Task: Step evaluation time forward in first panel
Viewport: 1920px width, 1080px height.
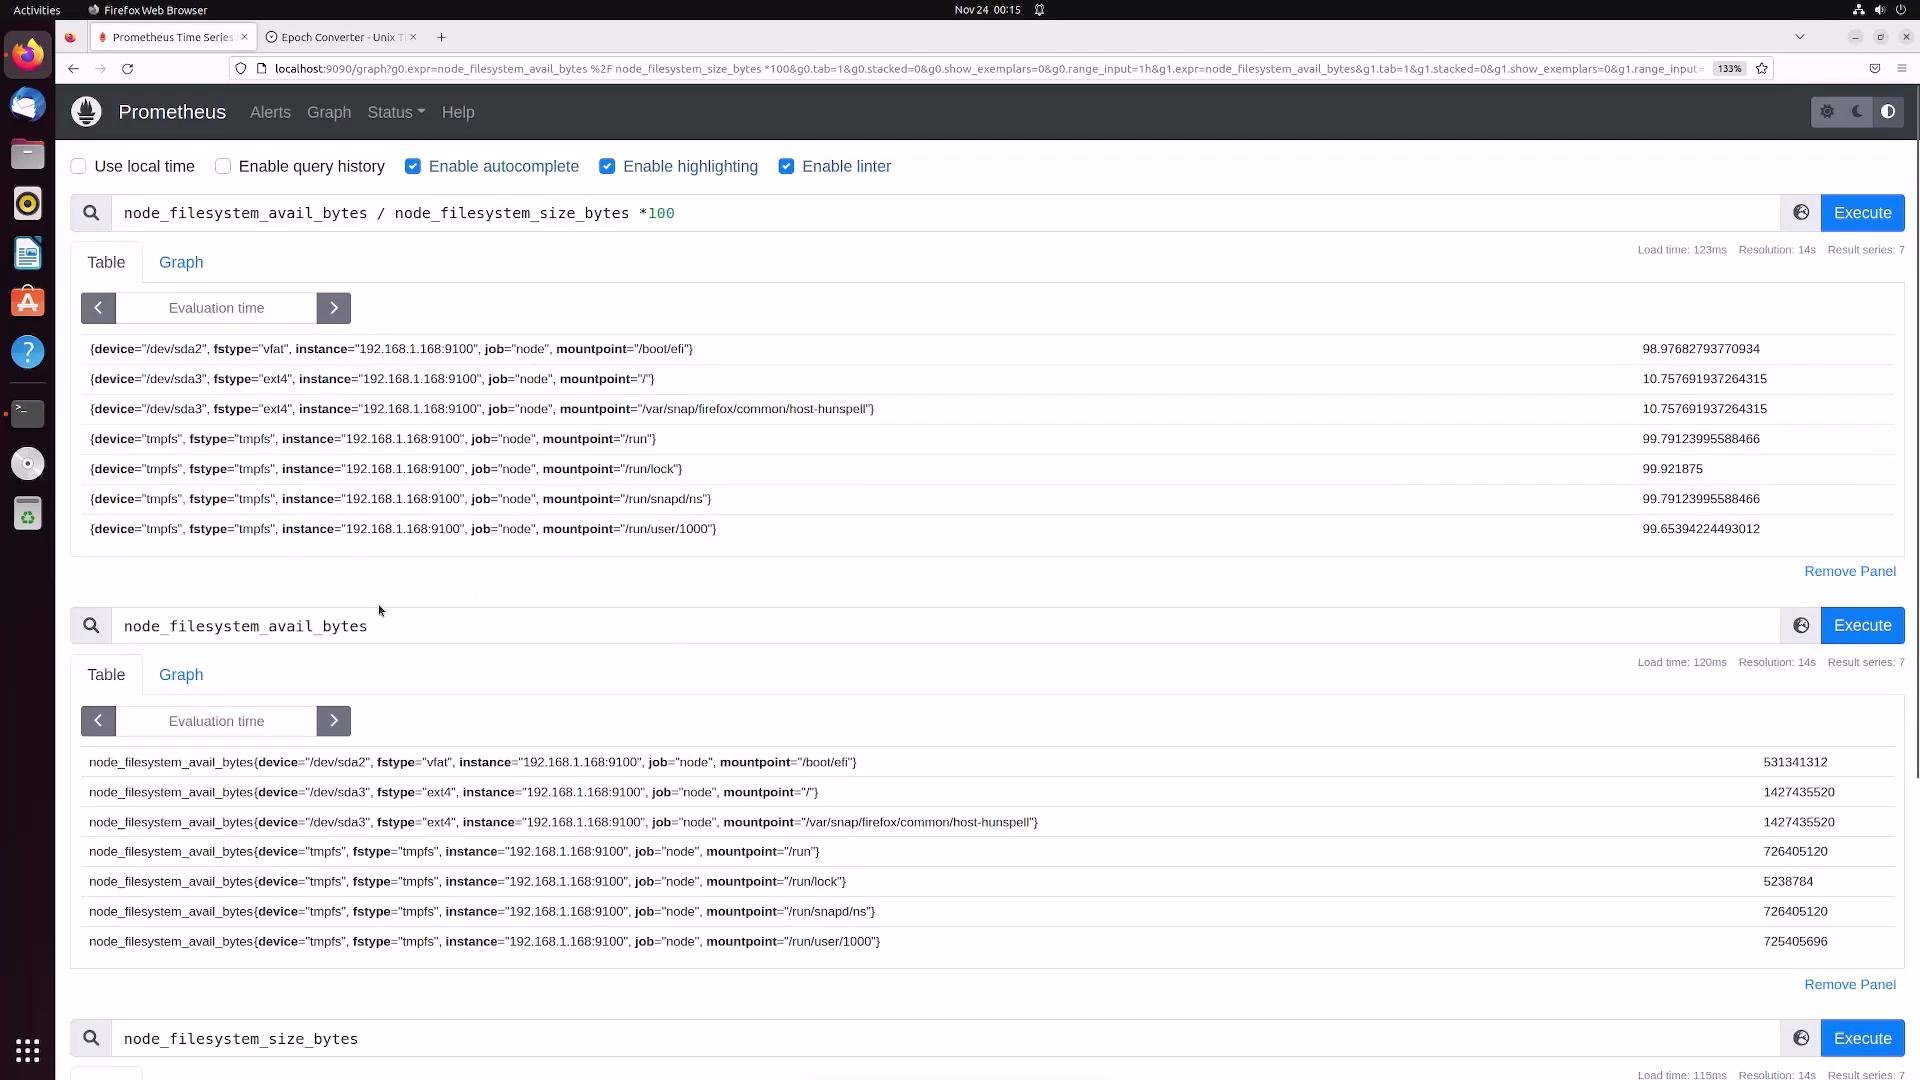Action: tap(334, 308)
